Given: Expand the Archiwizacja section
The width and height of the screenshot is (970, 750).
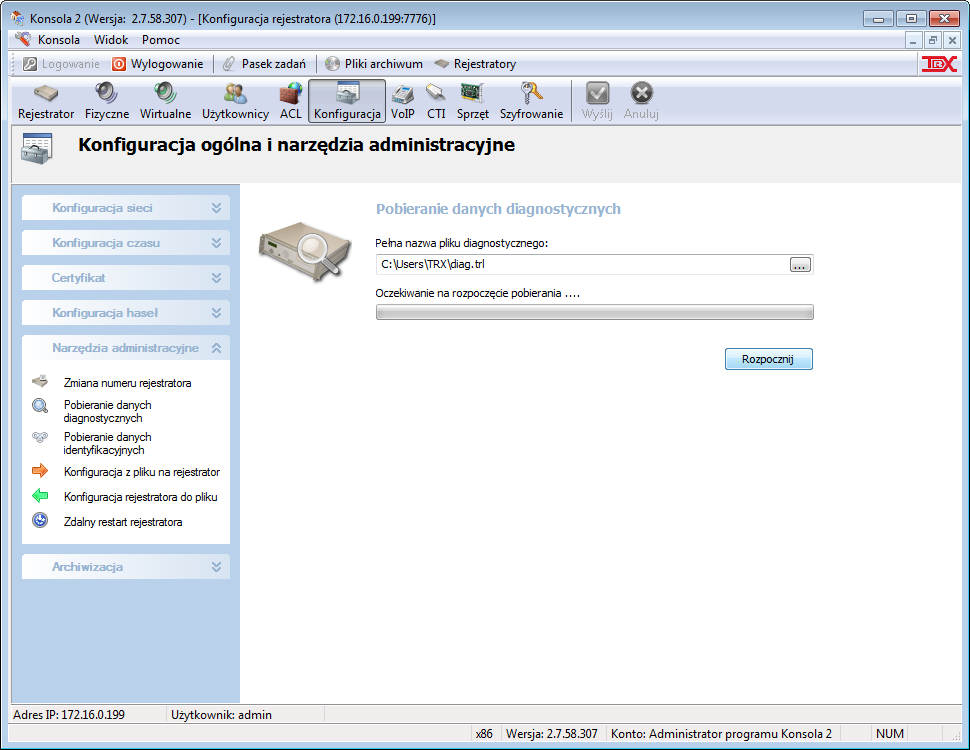Looking at the screenshot, I should 126,567.
